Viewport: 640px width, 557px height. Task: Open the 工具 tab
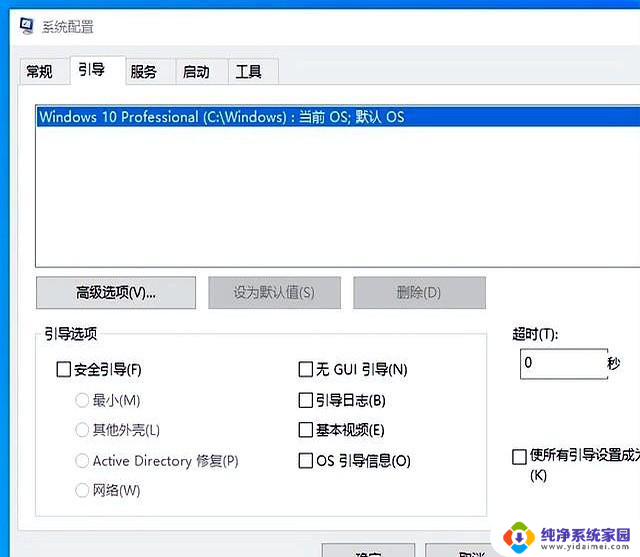click(x=253, y=72)
